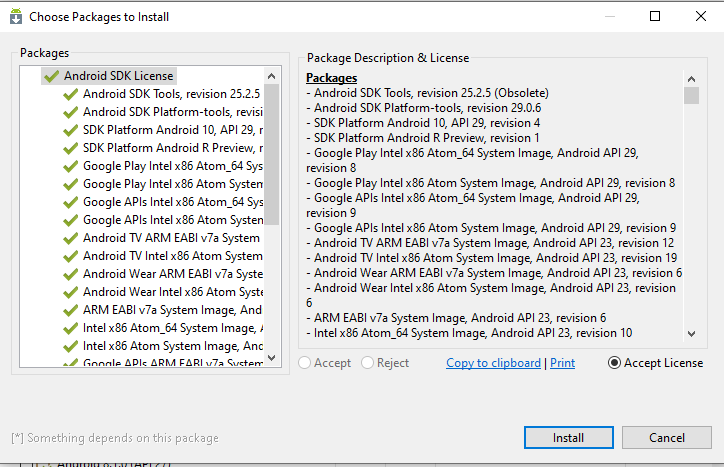Click the checkmark icon for Intel x86 Atom_64 System Image
Viewport: 724px width, 467px height.
70,328
